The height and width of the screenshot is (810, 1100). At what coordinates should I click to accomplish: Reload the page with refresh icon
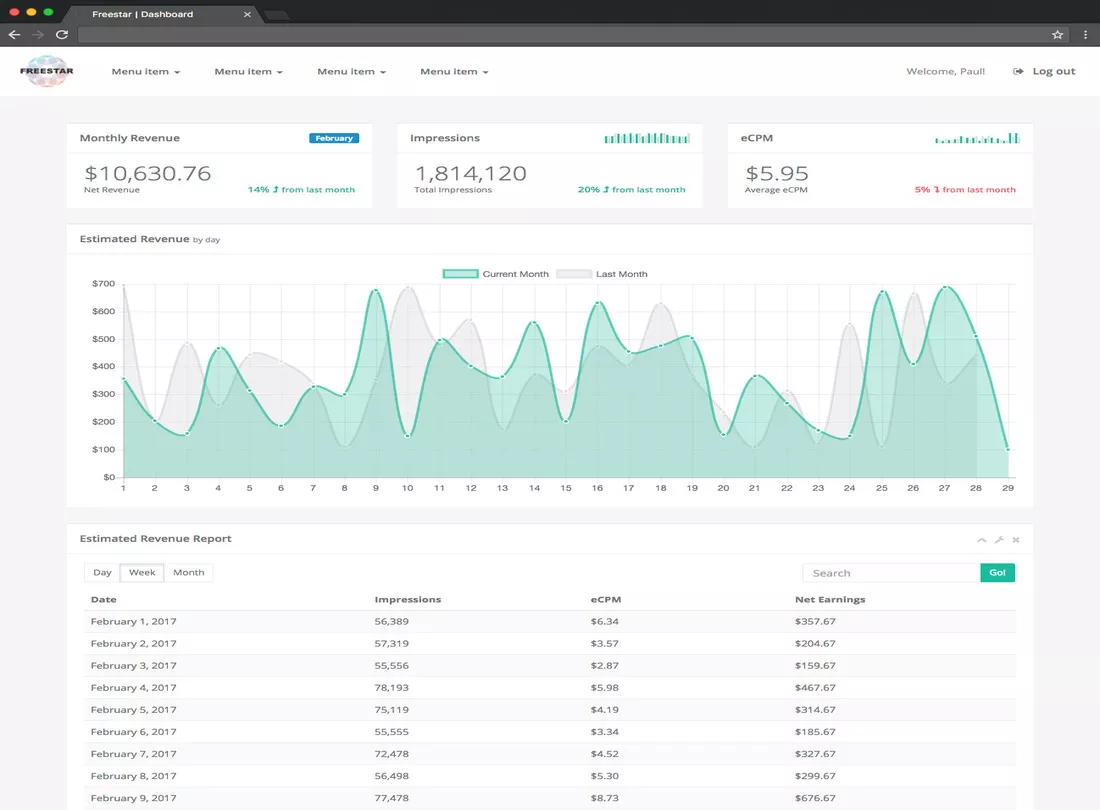click(x=62, y=34)
